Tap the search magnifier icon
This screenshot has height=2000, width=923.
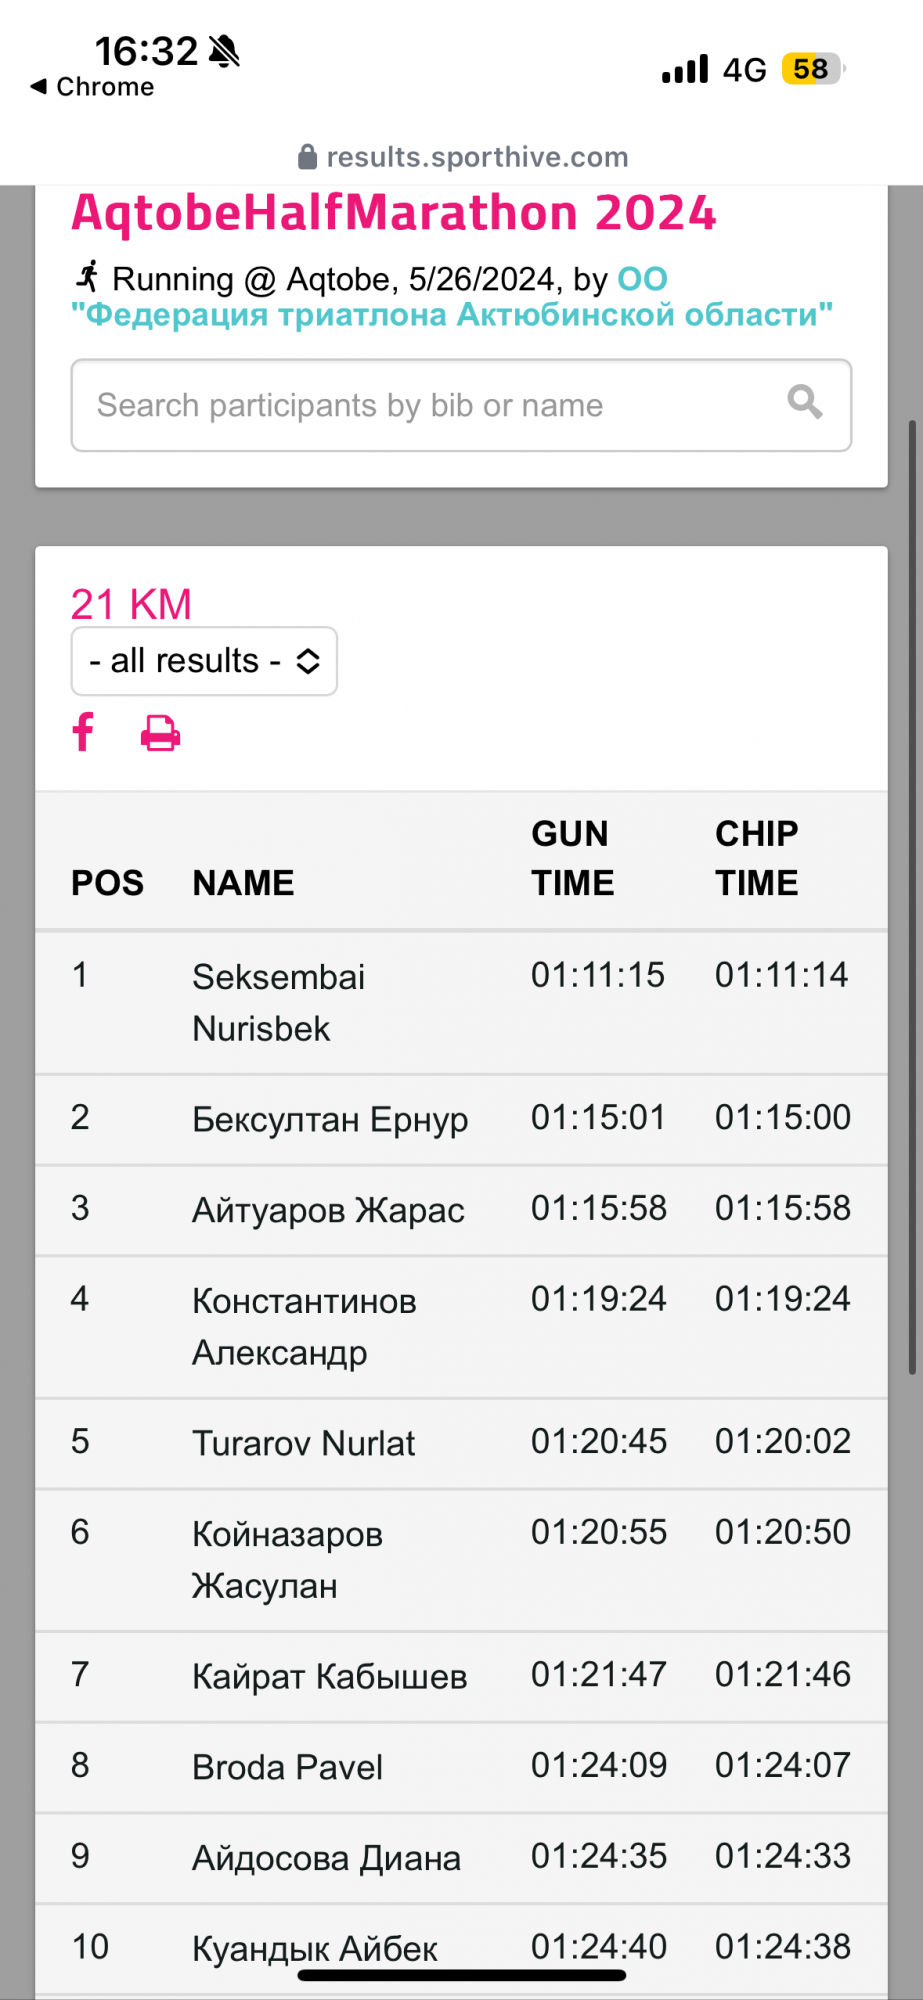point(804,403)
